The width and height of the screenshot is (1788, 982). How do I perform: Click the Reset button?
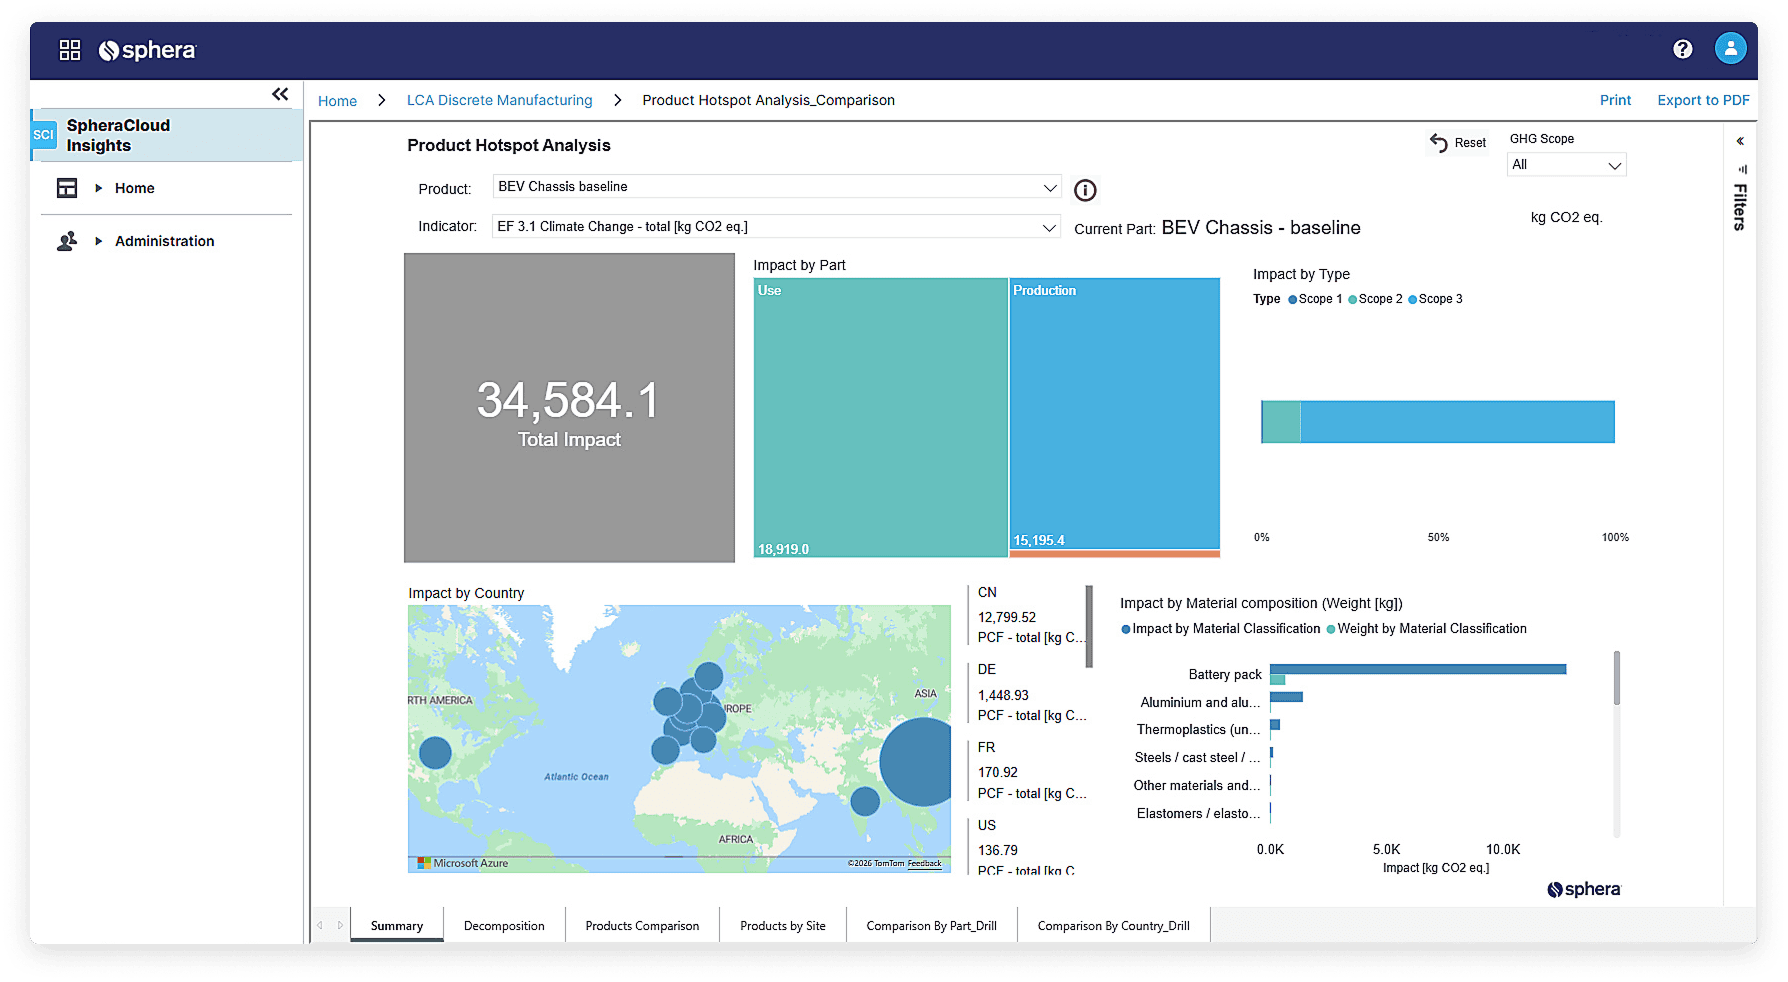1457,143
